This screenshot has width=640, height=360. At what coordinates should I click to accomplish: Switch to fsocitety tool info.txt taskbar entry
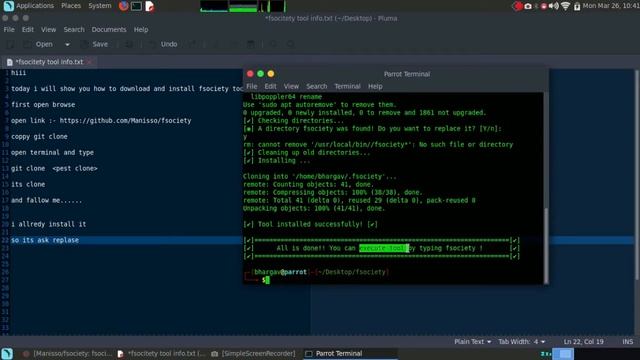(162, 353)
